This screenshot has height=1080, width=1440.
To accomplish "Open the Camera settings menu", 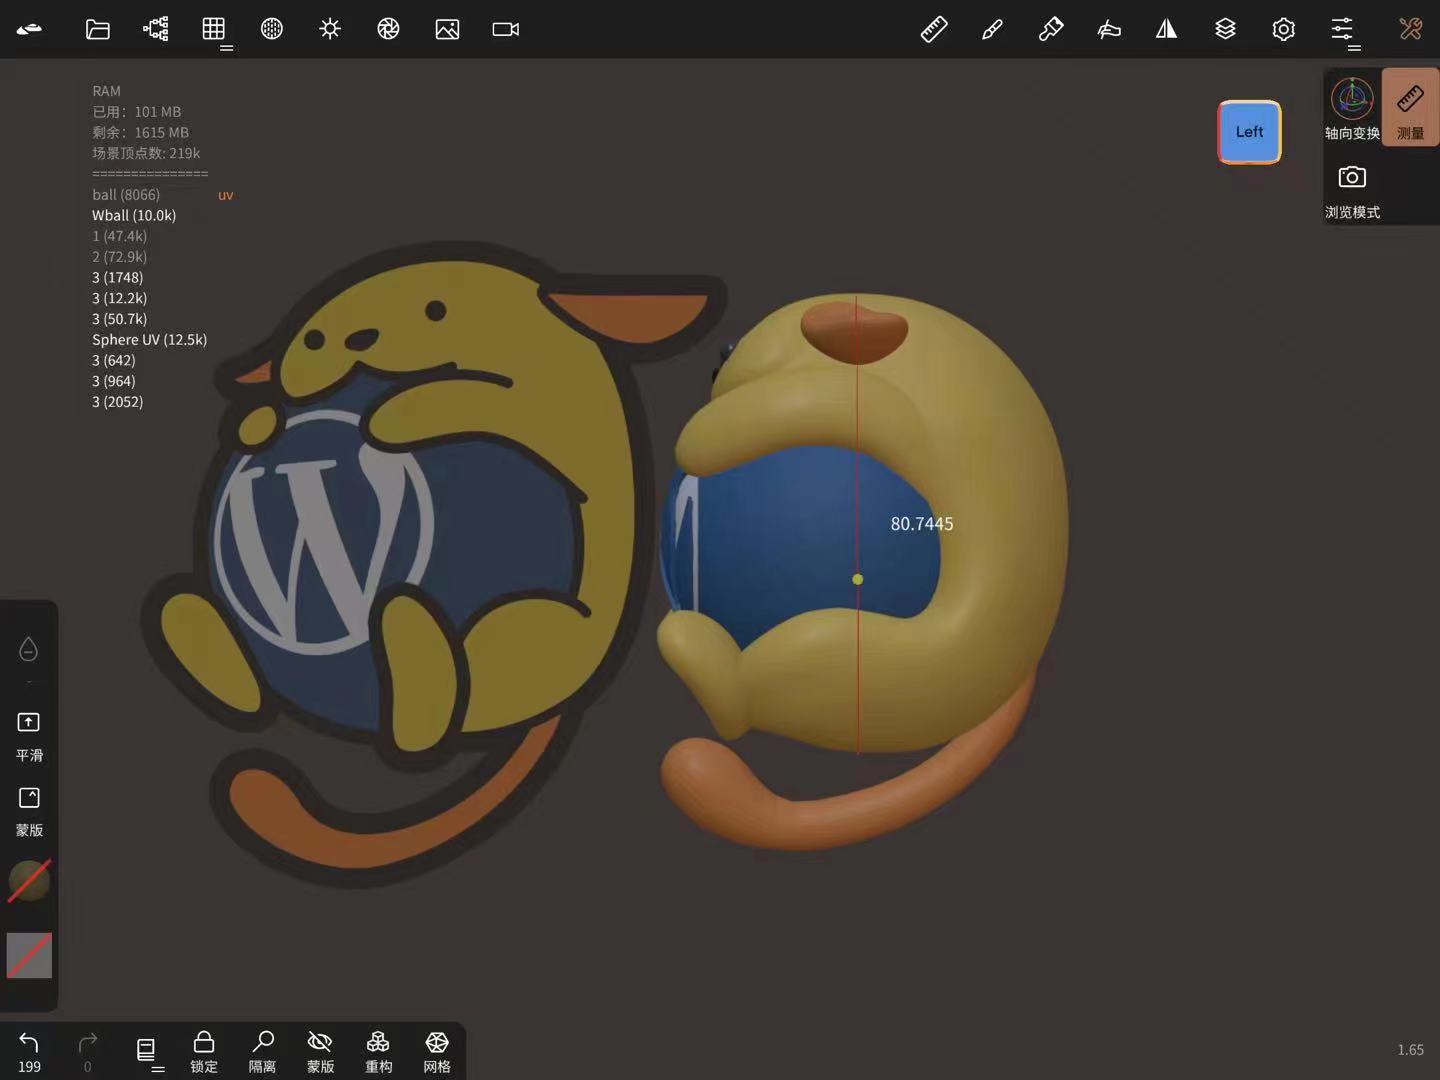I will 505,29.
